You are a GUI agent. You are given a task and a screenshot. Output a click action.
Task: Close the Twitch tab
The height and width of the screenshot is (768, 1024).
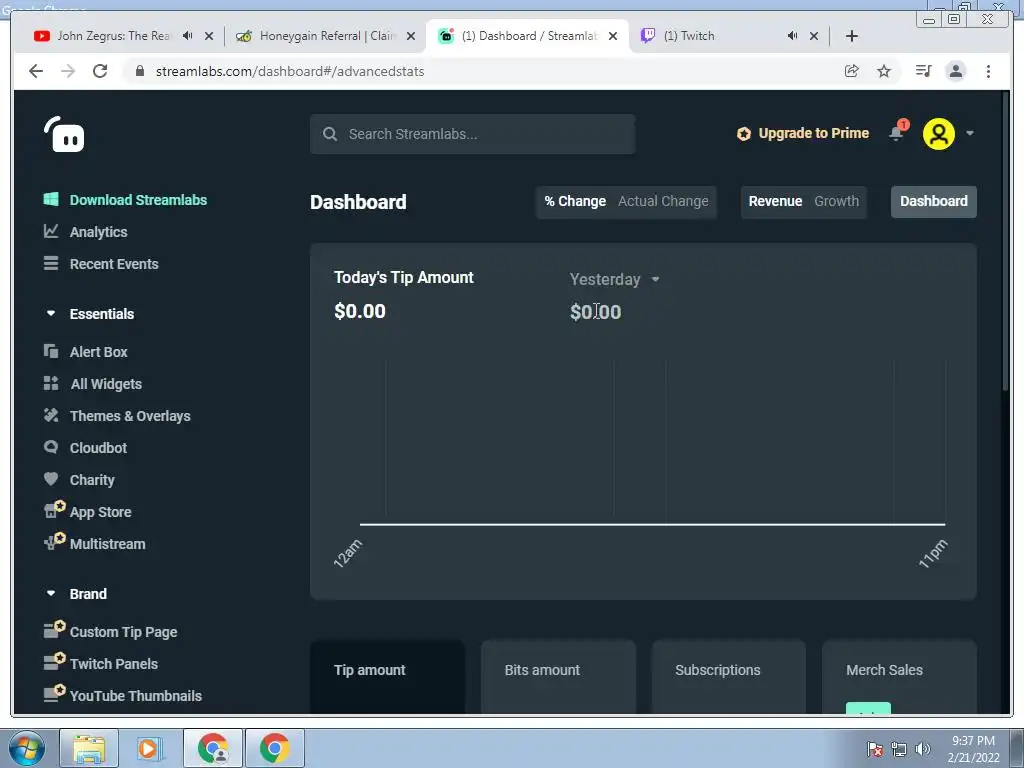pyautogui.click(x=814, y=36)
